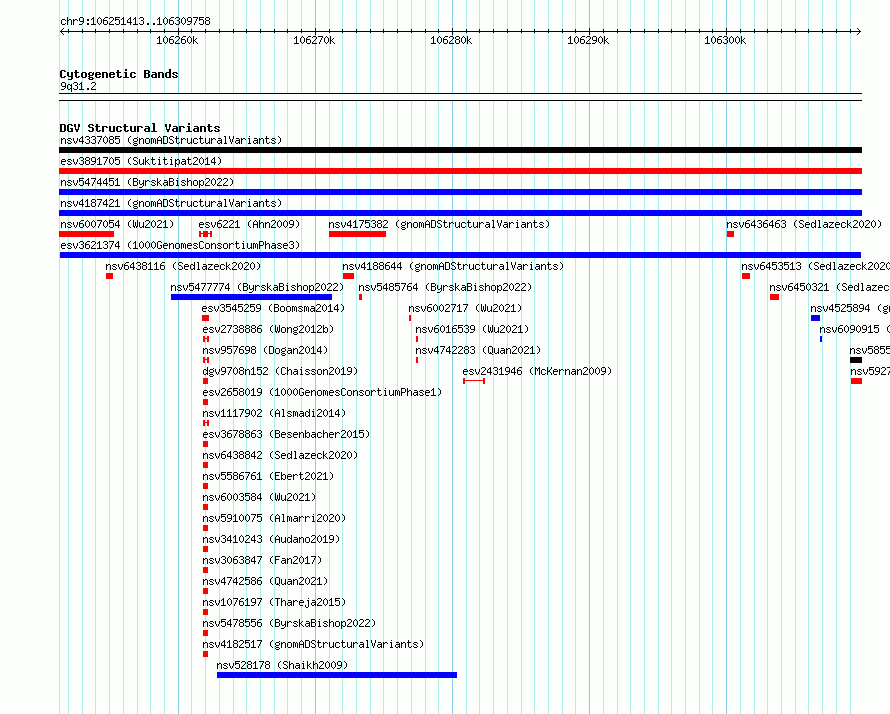Open nsv4742283 (Quan2021) label
890x714 pixels.
click(478, 350)
